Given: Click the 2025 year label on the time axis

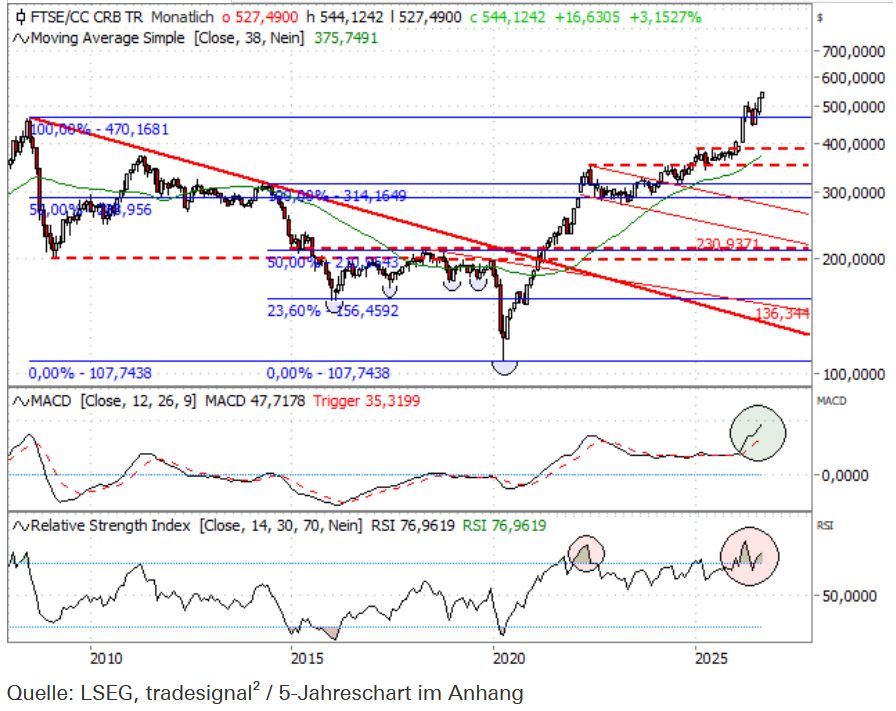Looking at the screenshot, I should pos(711,659).
